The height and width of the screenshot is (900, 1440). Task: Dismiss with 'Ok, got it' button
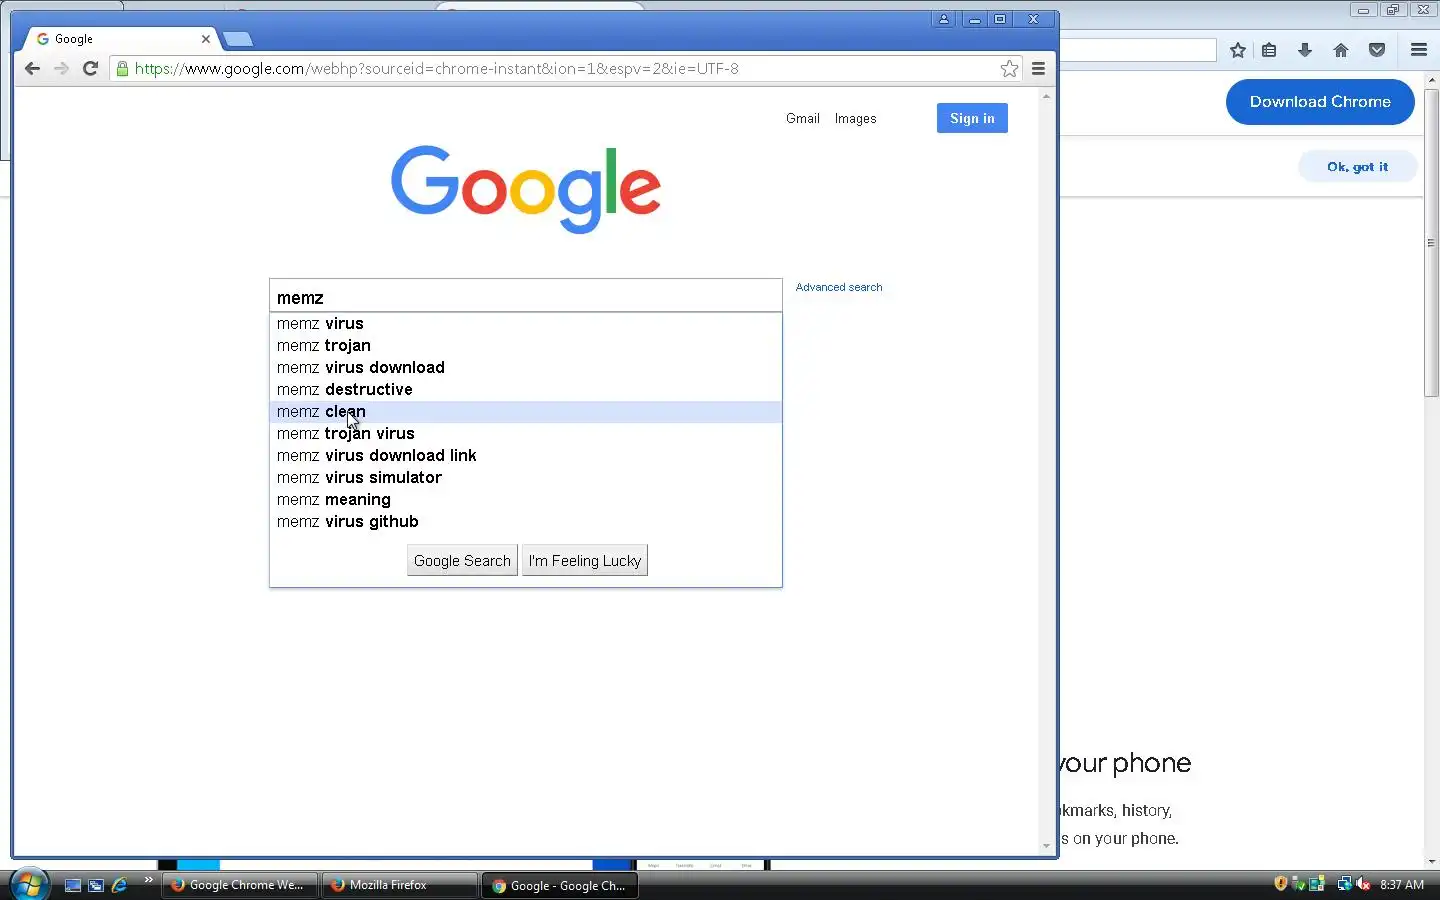1357,167
